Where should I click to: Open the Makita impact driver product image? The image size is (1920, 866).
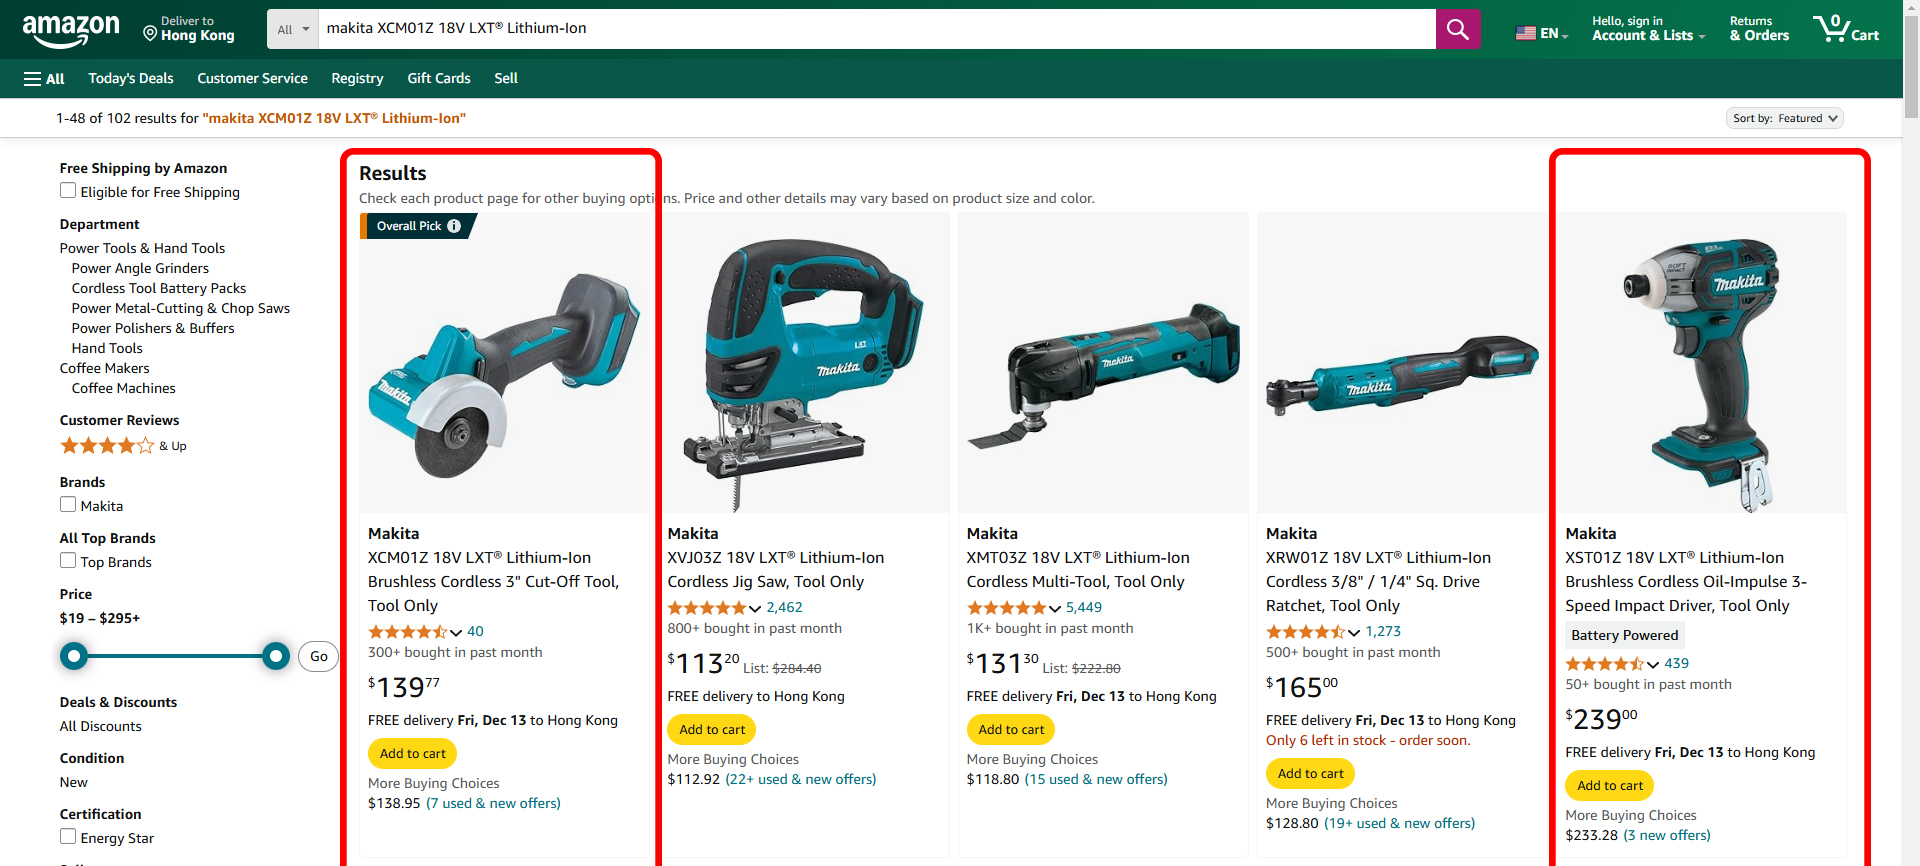pyautogui.click(x=1701, y=363)
